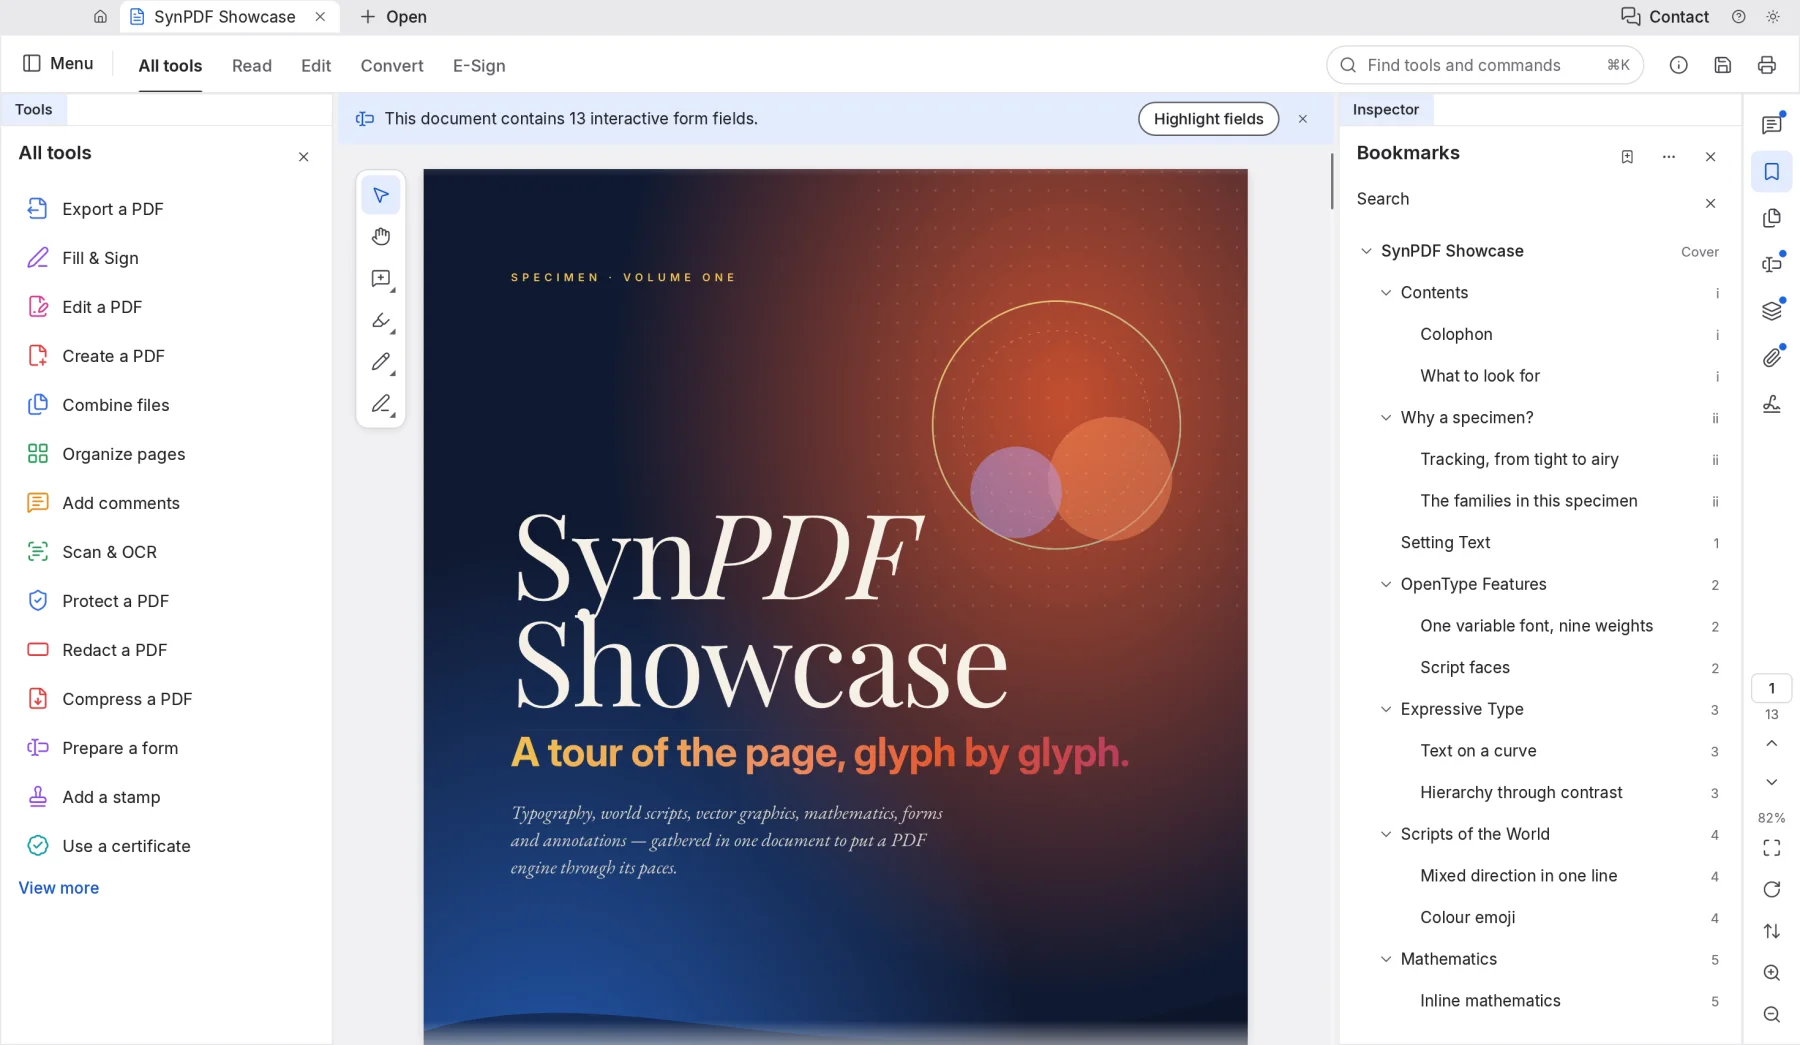Open the signatures panel icon

pos(1771,404)
